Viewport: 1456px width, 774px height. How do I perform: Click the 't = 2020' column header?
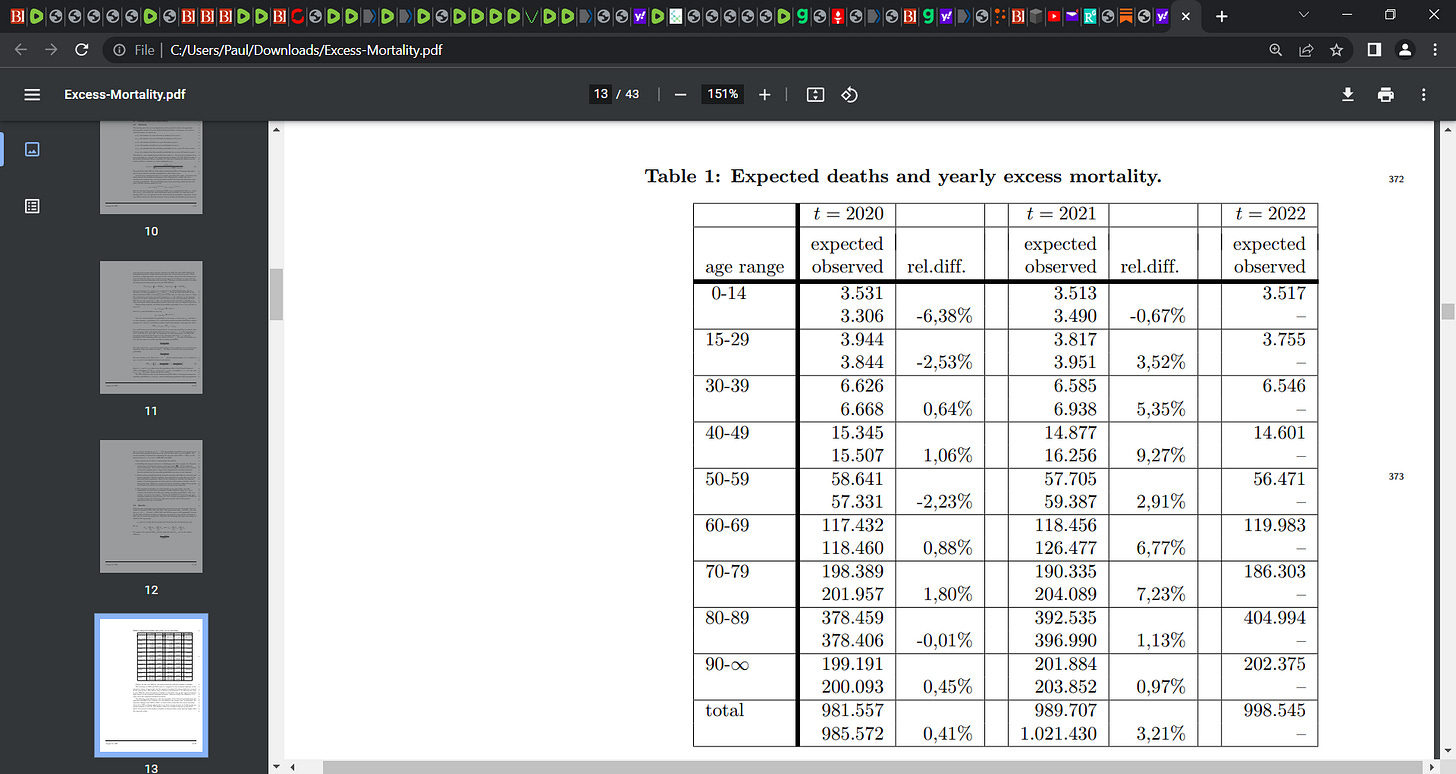tap(847, 213)
